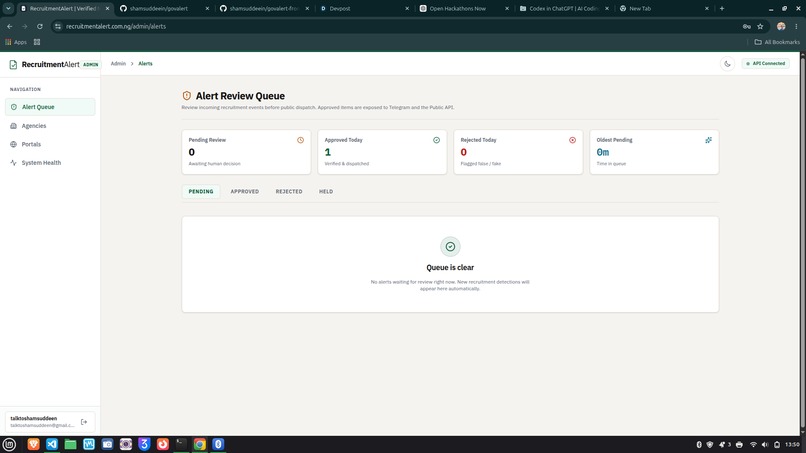
Task: Open the tab search dropdown arrow
Action: [8, 8]
